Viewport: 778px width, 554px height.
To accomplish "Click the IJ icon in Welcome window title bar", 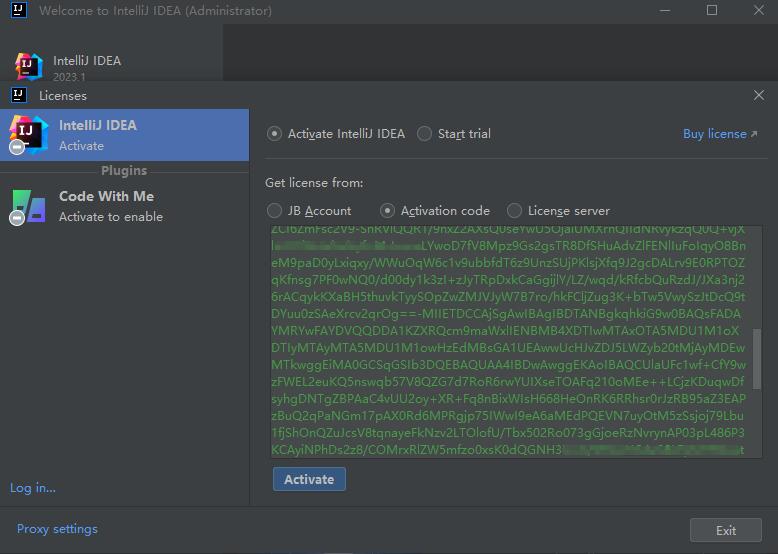I will (x=19, y=10).
